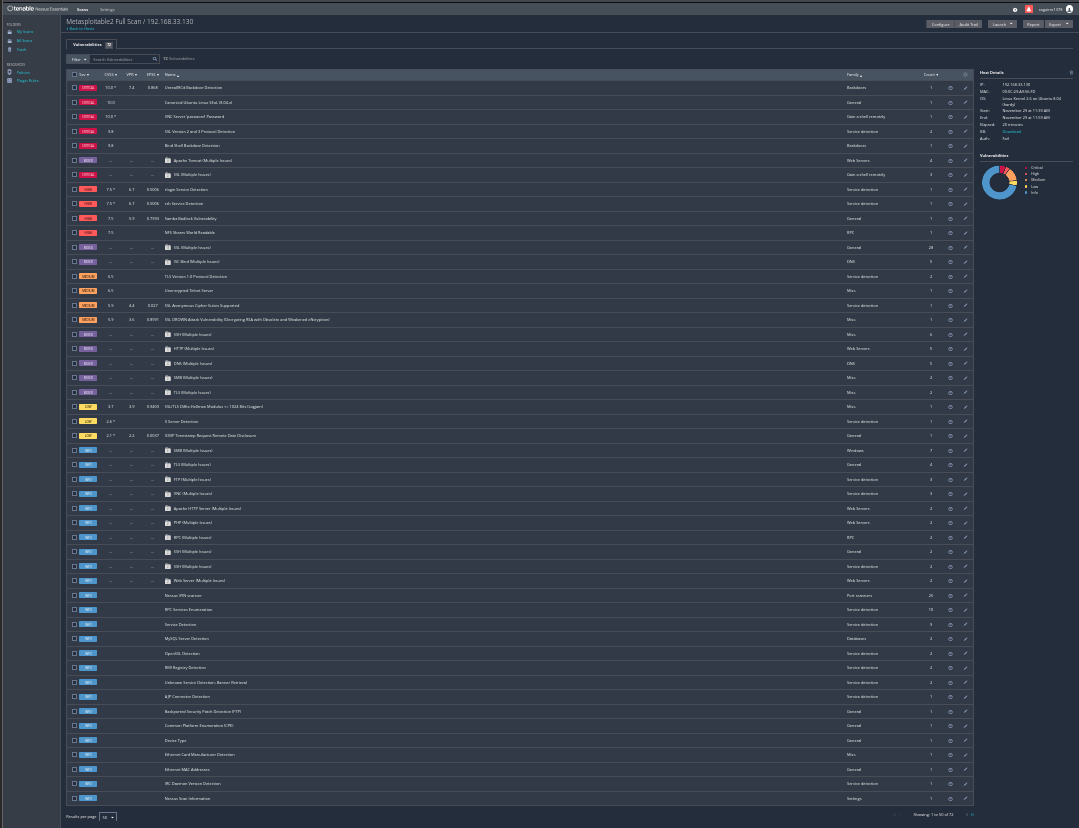Switch to the Settings menu item
This screenshot has height=828, width=1079.
(x=107, y=9)
